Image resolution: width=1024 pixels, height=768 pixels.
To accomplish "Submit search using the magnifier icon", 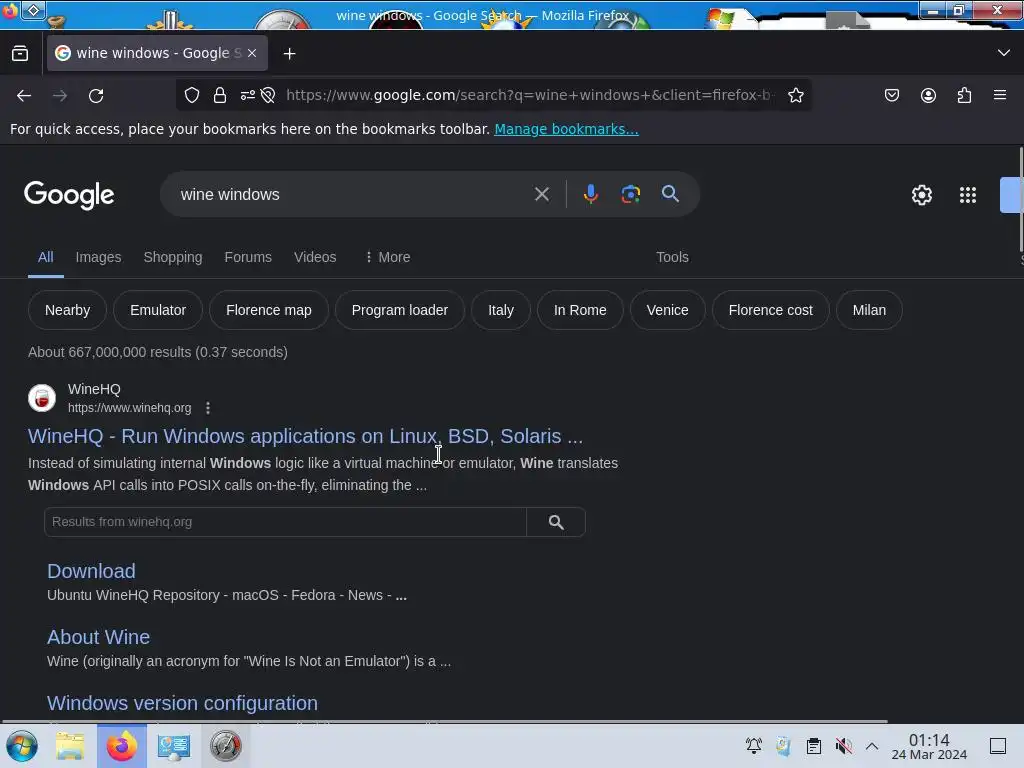I will pyautogui.click(x=670, y=194).
